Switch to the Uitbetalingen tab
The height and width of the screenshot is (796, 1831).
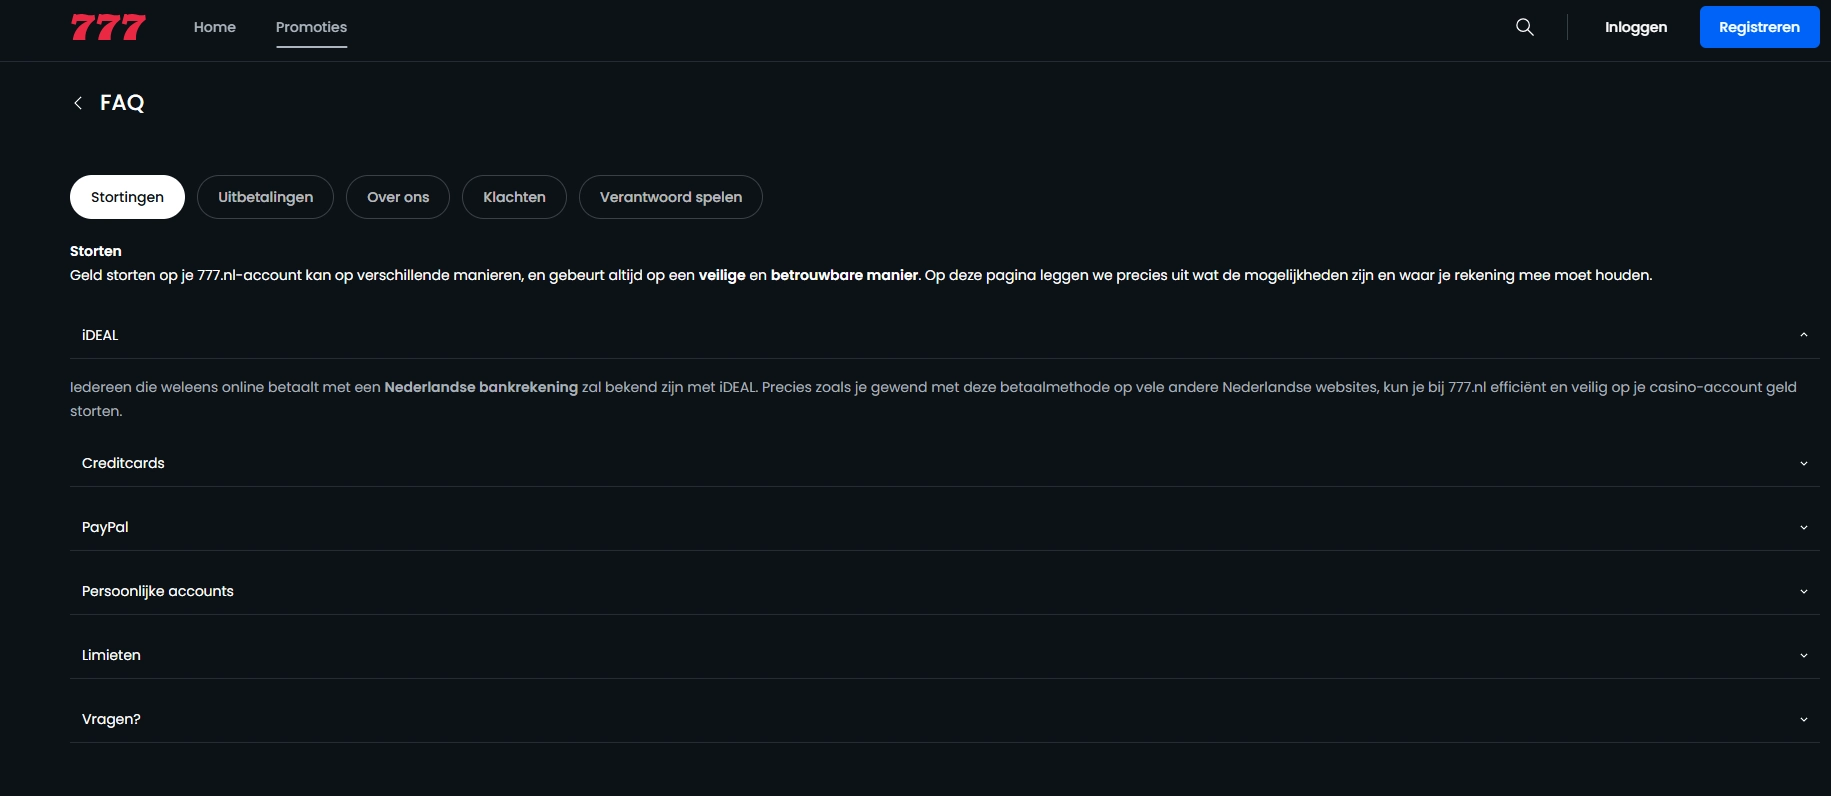click(x=265, y=197)
